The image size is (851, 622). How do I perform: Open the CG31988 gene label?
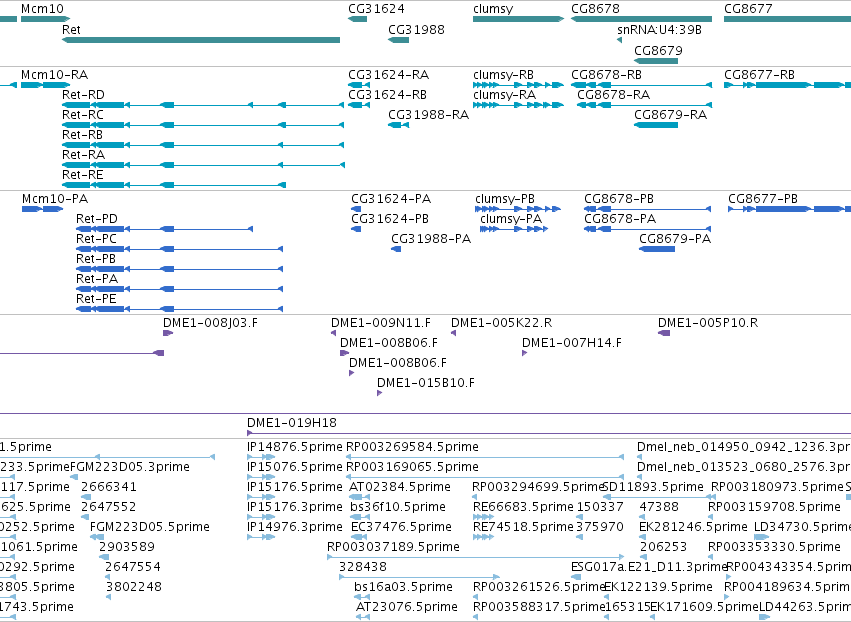pos(416,29)
